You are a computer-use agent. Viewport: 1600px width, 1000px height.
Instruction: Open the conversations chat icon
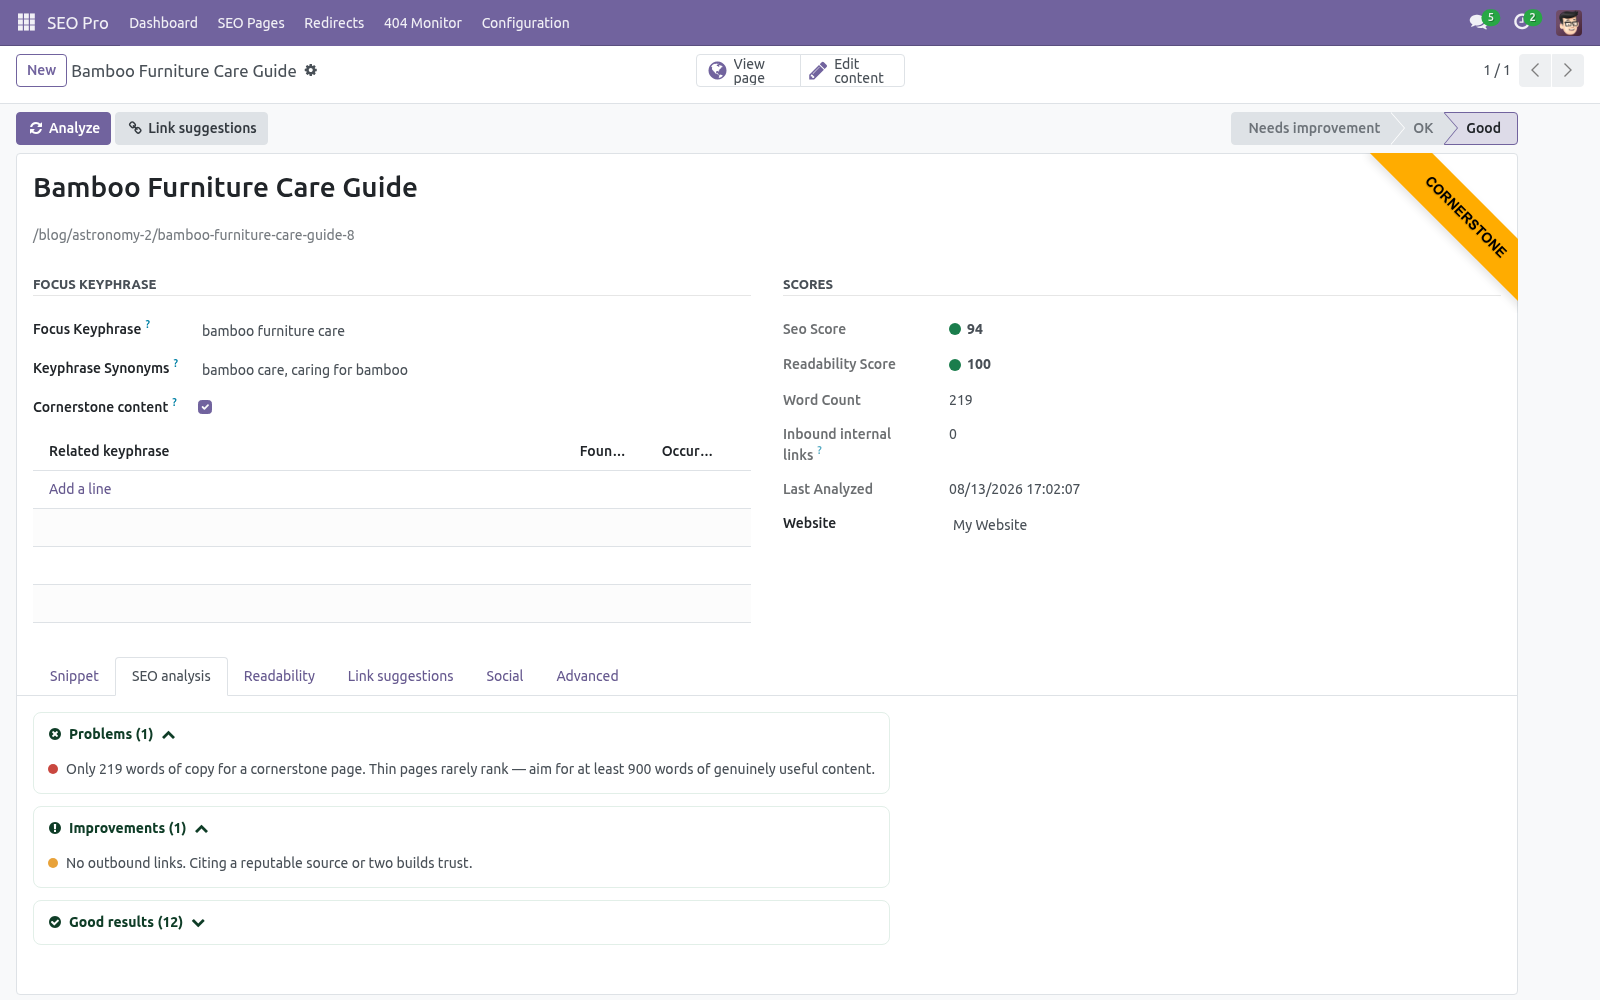click(1478, 22)
